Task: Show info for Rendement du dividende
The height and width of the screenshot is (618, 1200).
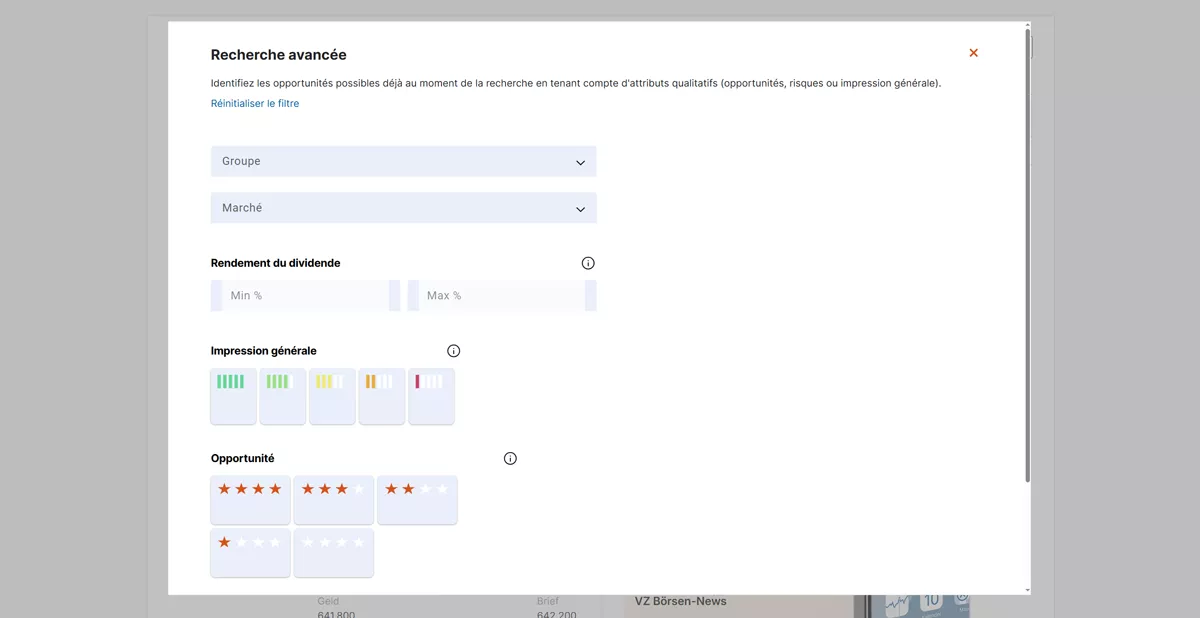Action: tap(588, 264)
